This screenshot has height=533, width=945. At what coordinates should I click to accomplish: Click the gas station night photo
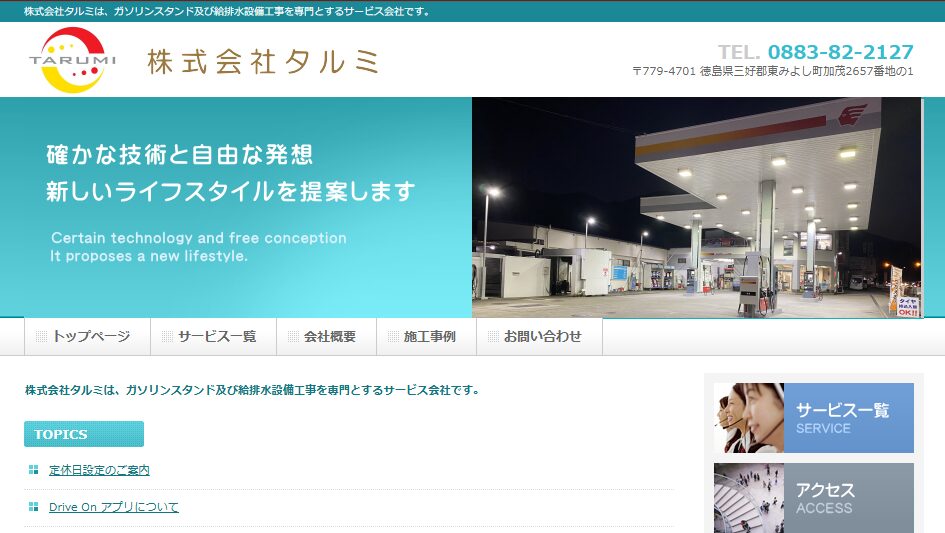tap(697, 207)
